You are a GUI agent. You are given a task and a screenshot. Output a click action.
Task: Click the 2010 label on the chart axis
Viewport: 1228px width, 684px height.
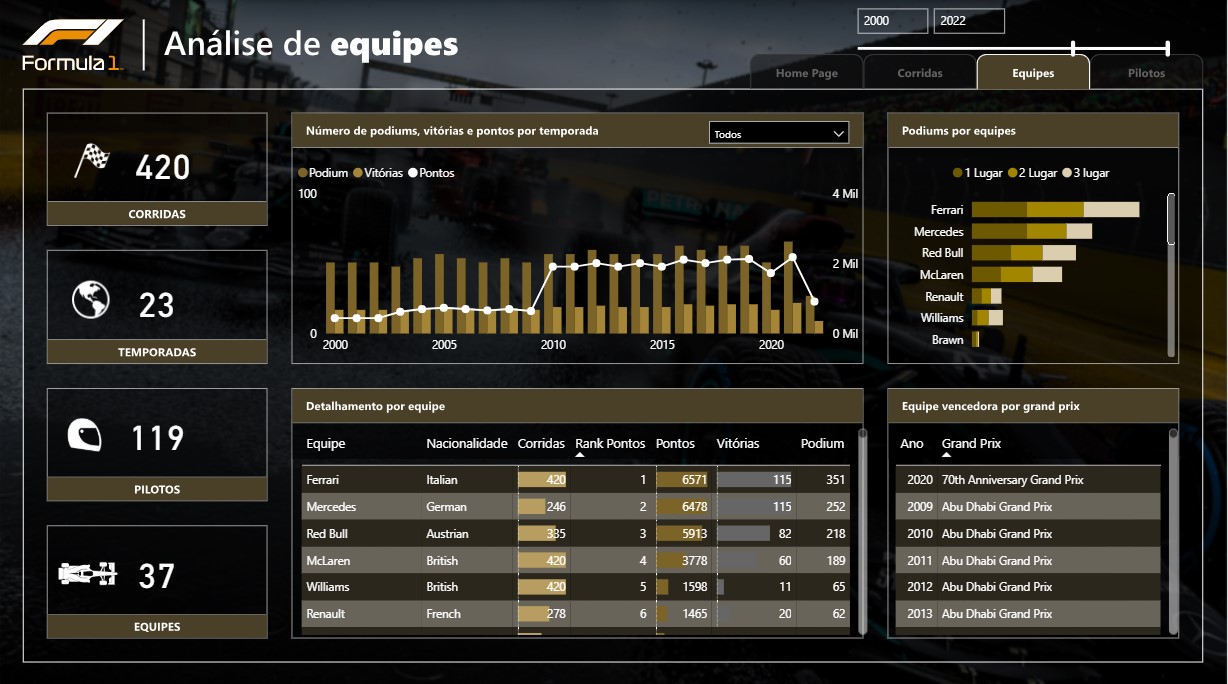553,345
